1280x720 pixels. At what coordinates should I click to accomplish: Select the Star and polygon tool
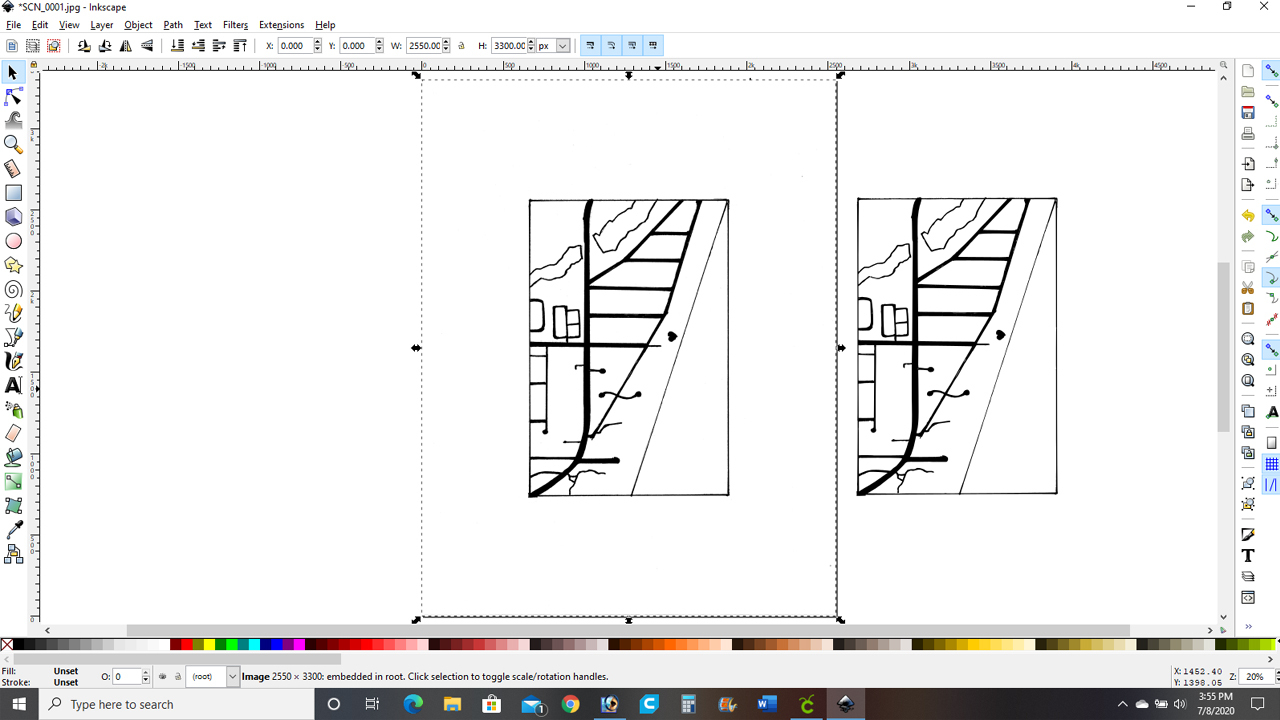14,265
